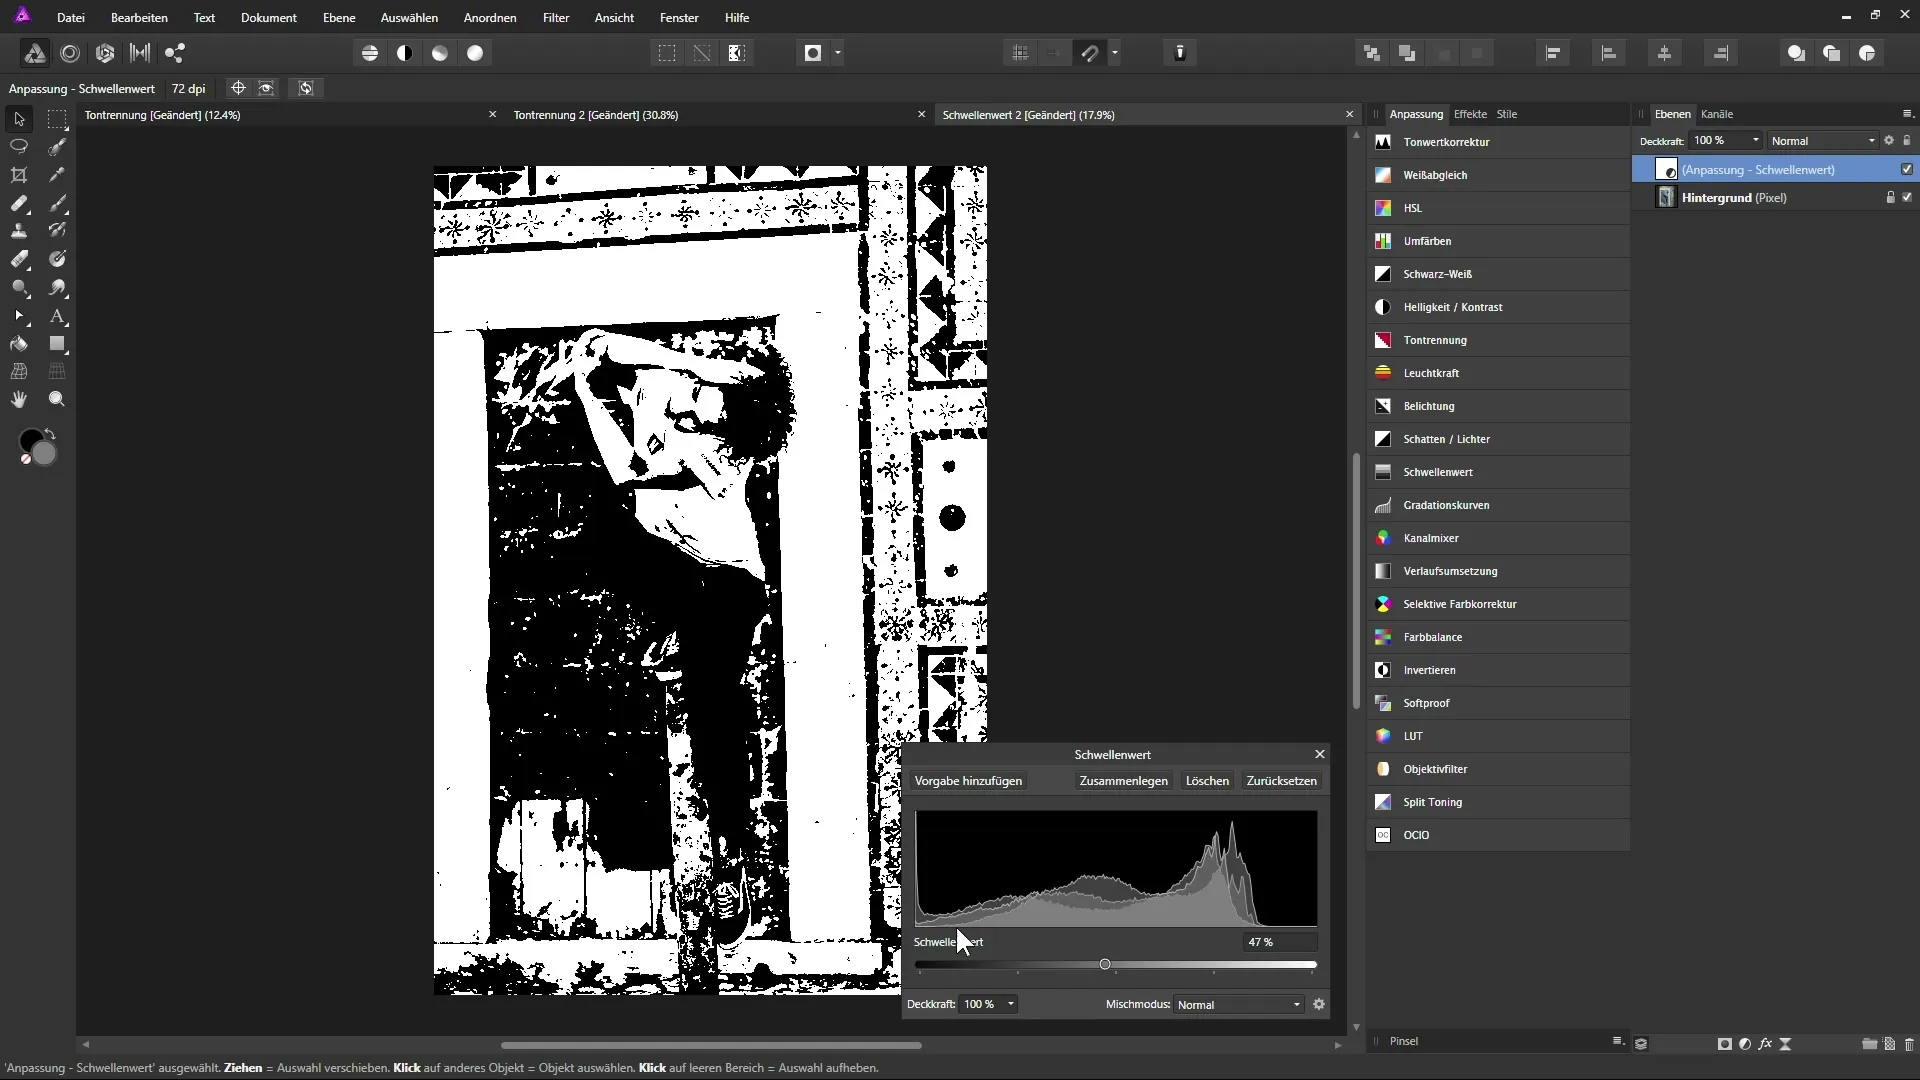The width and height of the screenshot is (1920, 1080).
Task: Add a Gradationskurven adjustment
Action: pyautogui.click(x=1498, y=505)
